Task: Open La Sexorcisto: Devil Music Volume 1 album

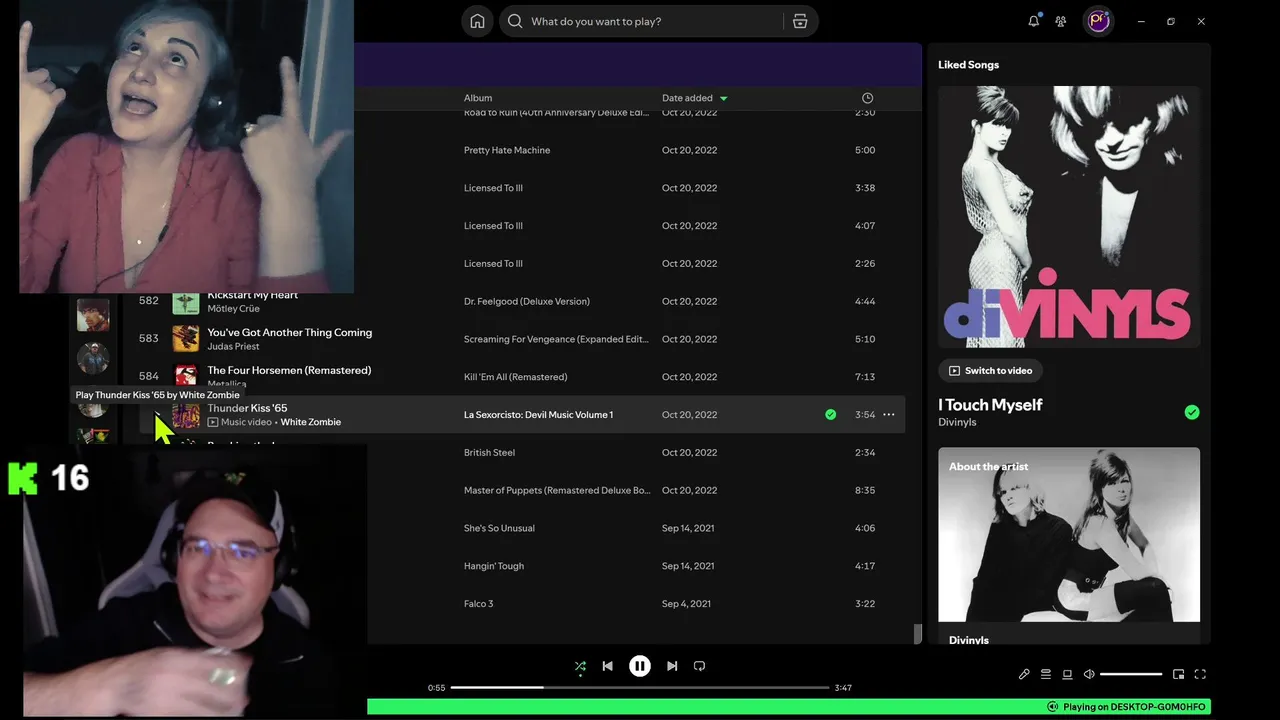Action: coord(538,415)
